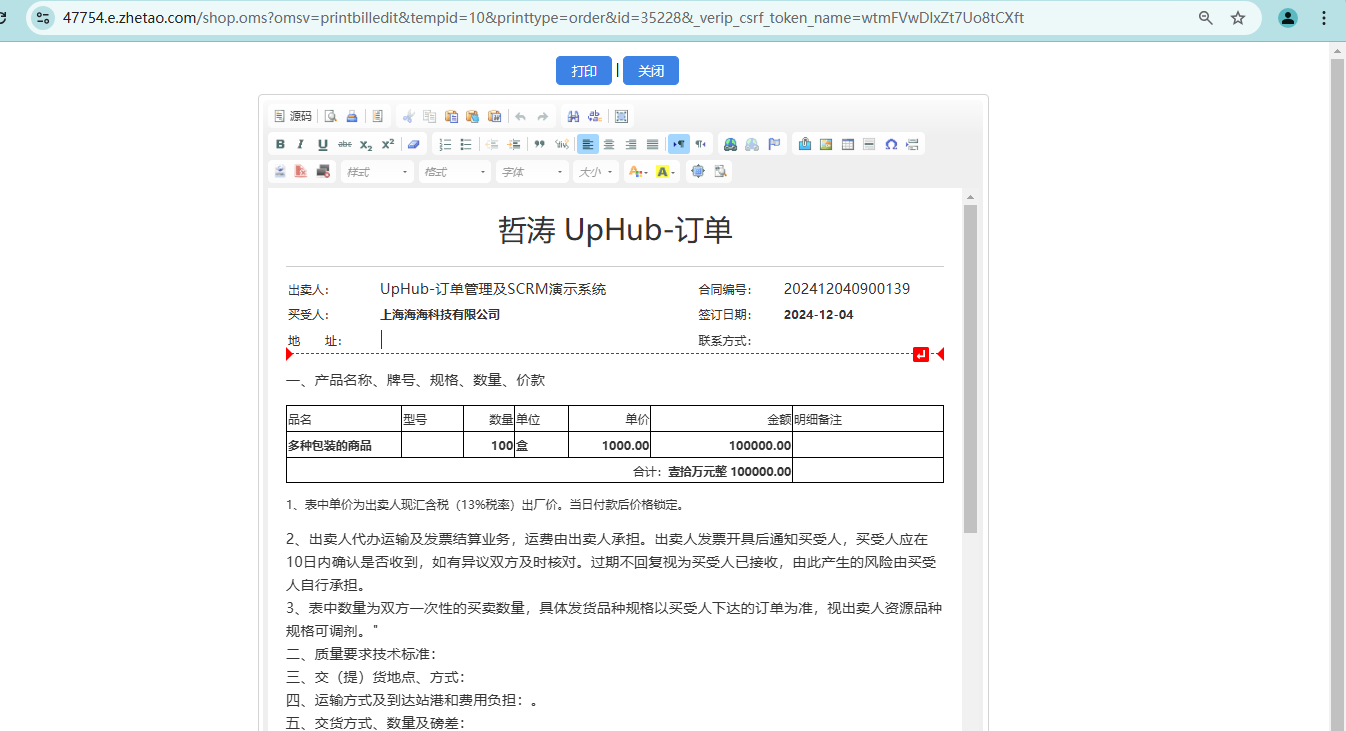Click the 关闭 close button
Viewport: 1346px width, 731px height.
tap(651, 71)
